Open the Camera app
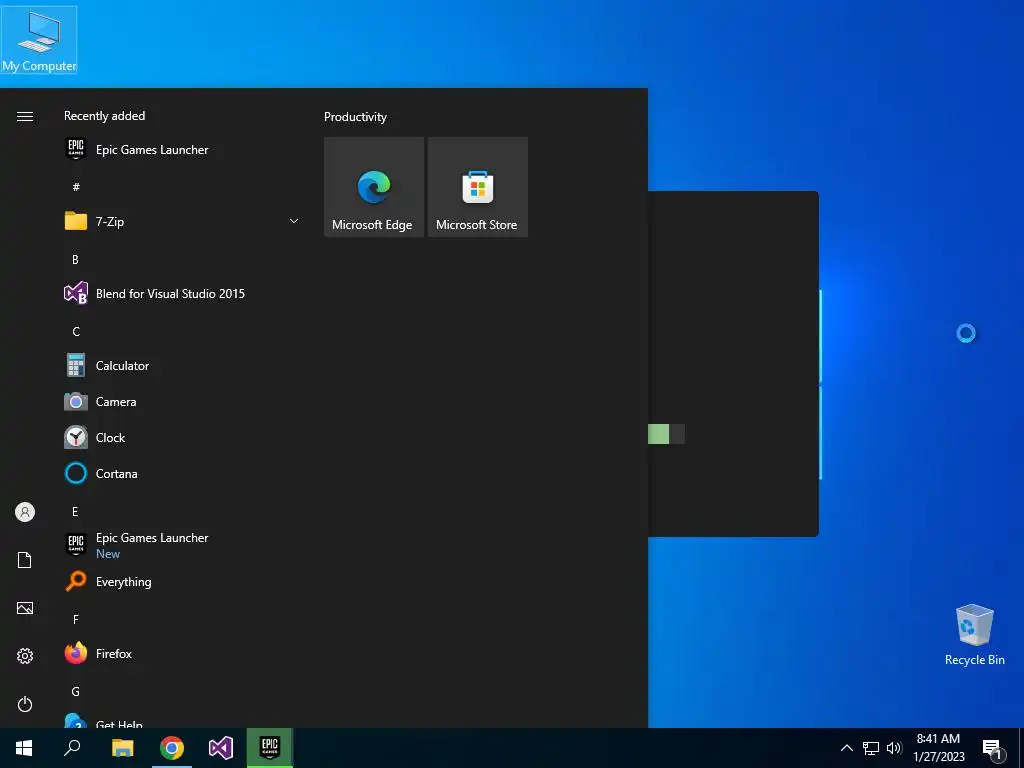 point(182,402)
